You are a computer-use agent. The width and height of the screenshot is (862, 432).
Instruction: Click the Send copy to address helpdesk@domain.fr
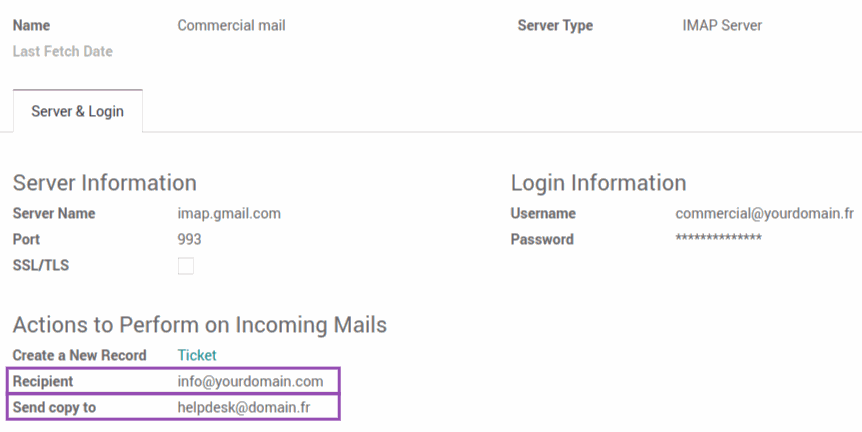pyautogui.click(x=244, y=407)
